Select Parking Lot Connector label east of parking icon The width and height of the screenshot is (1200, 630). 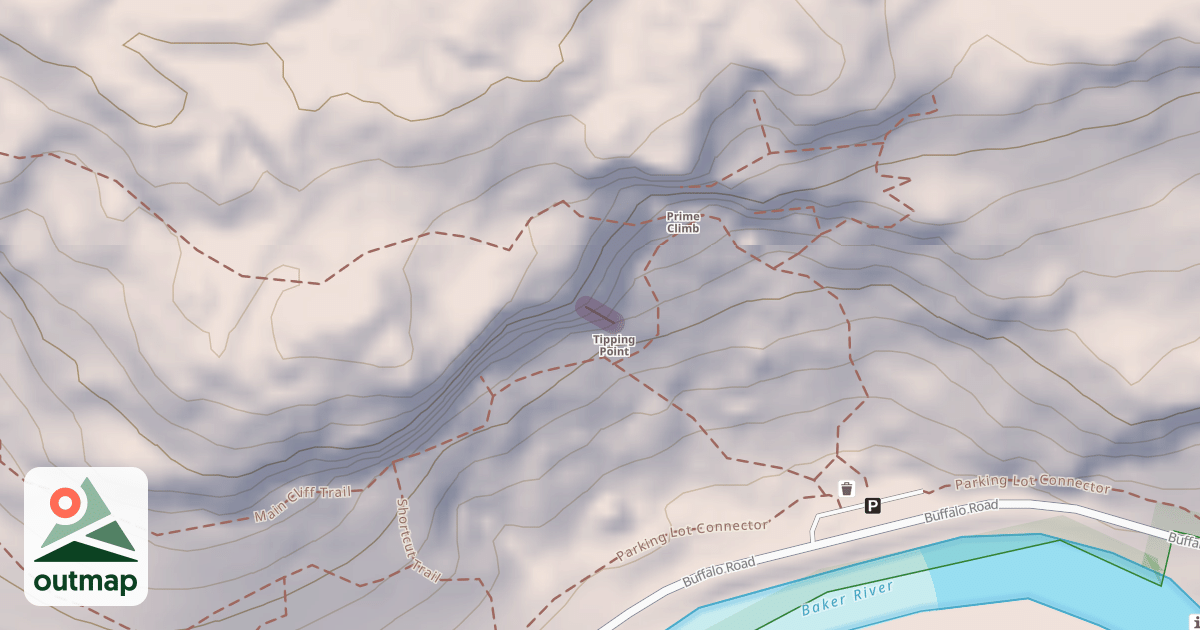[1032, 485]
